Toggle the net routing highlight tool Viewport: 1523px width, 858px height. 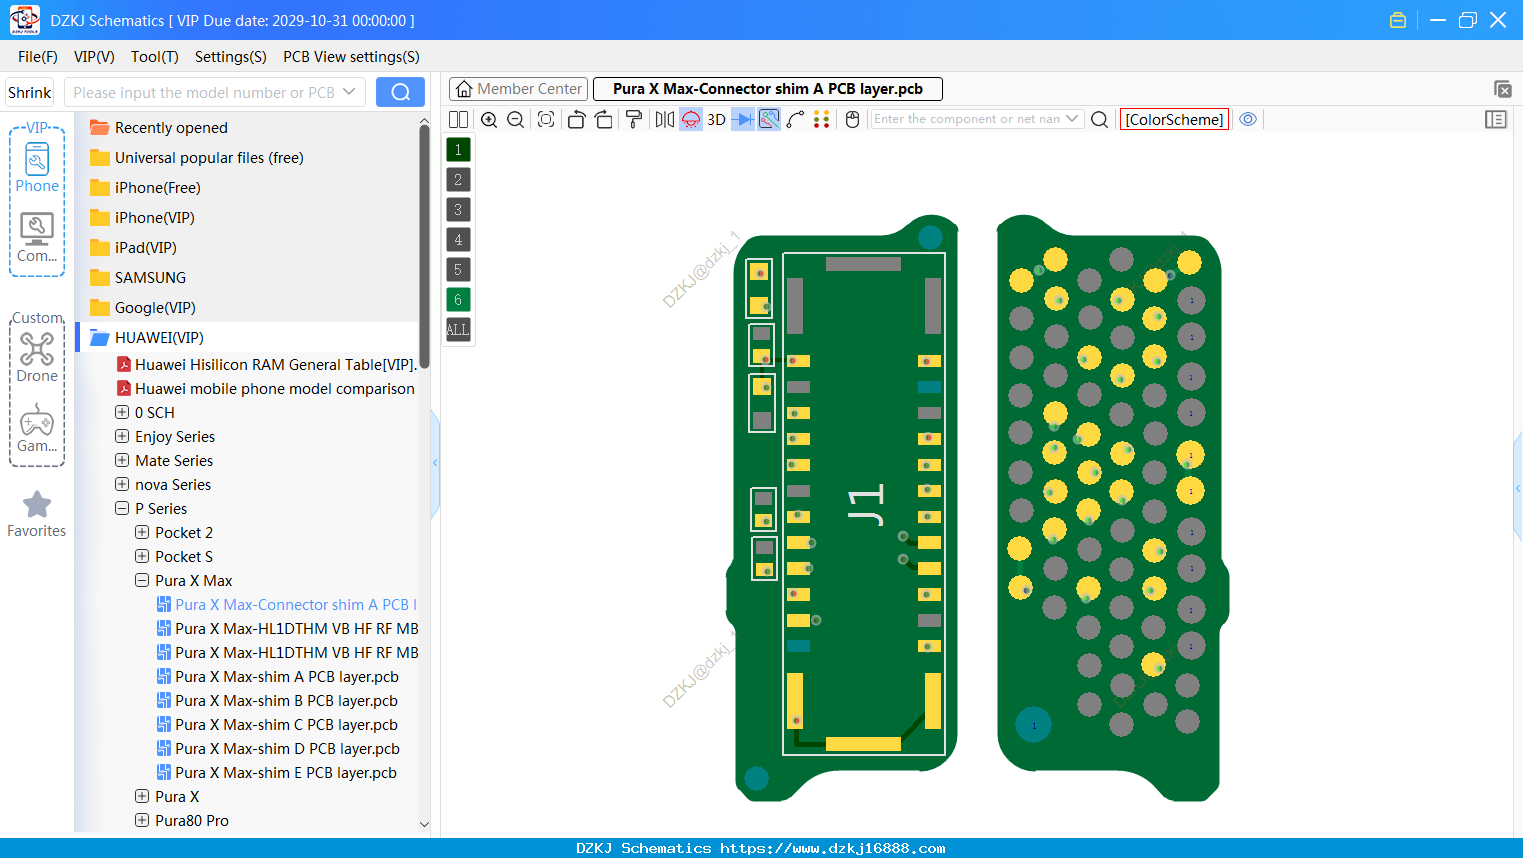point(769,119)
